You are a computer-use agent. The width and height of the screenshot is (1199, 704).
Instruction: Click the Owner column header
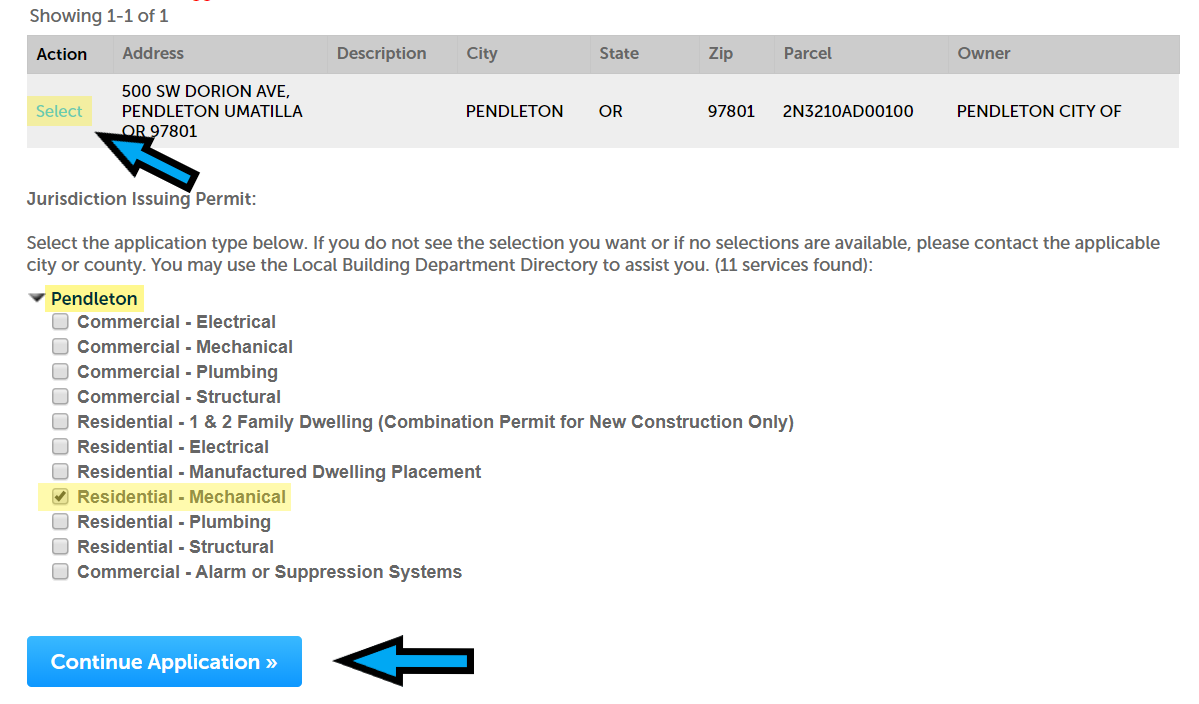984,54
